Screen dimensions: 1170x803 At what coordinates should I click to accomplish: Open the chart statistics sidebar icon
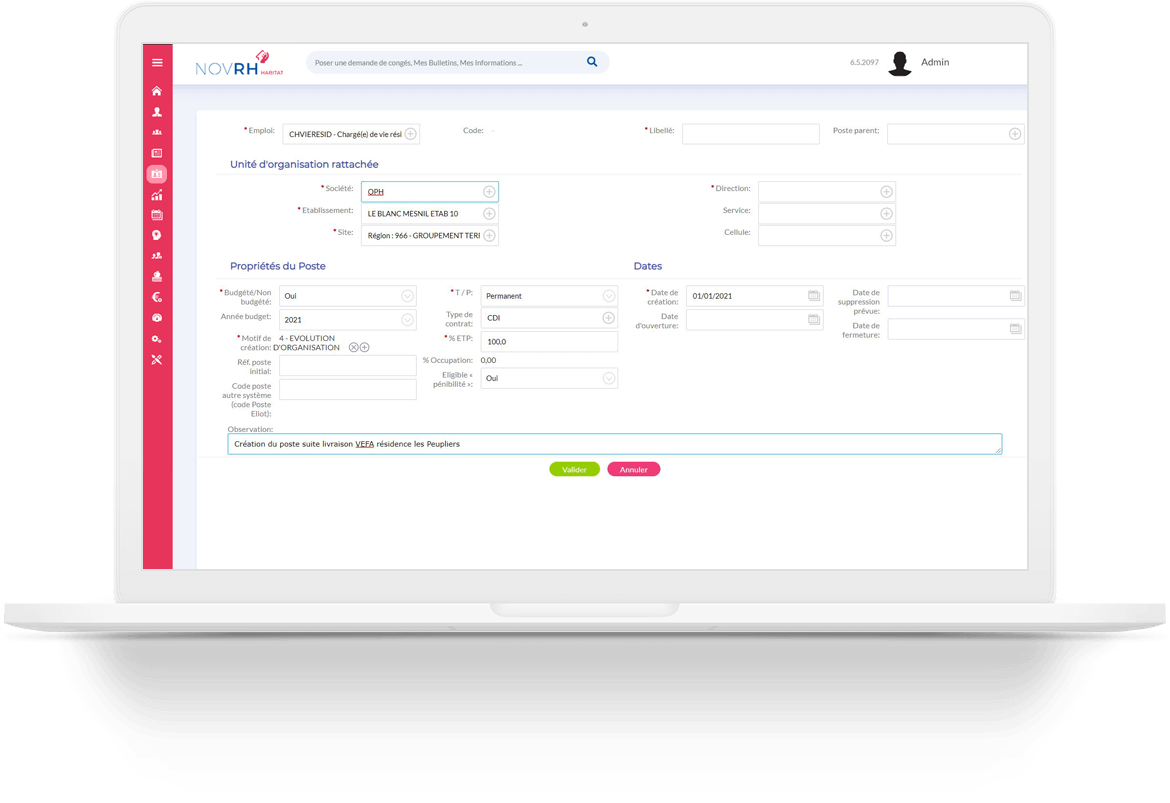(x=157, y=195)
